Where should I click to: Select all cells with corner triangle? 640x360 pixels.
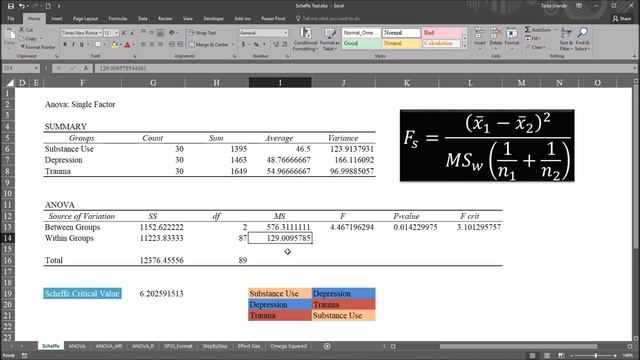(x=10, y=83)
